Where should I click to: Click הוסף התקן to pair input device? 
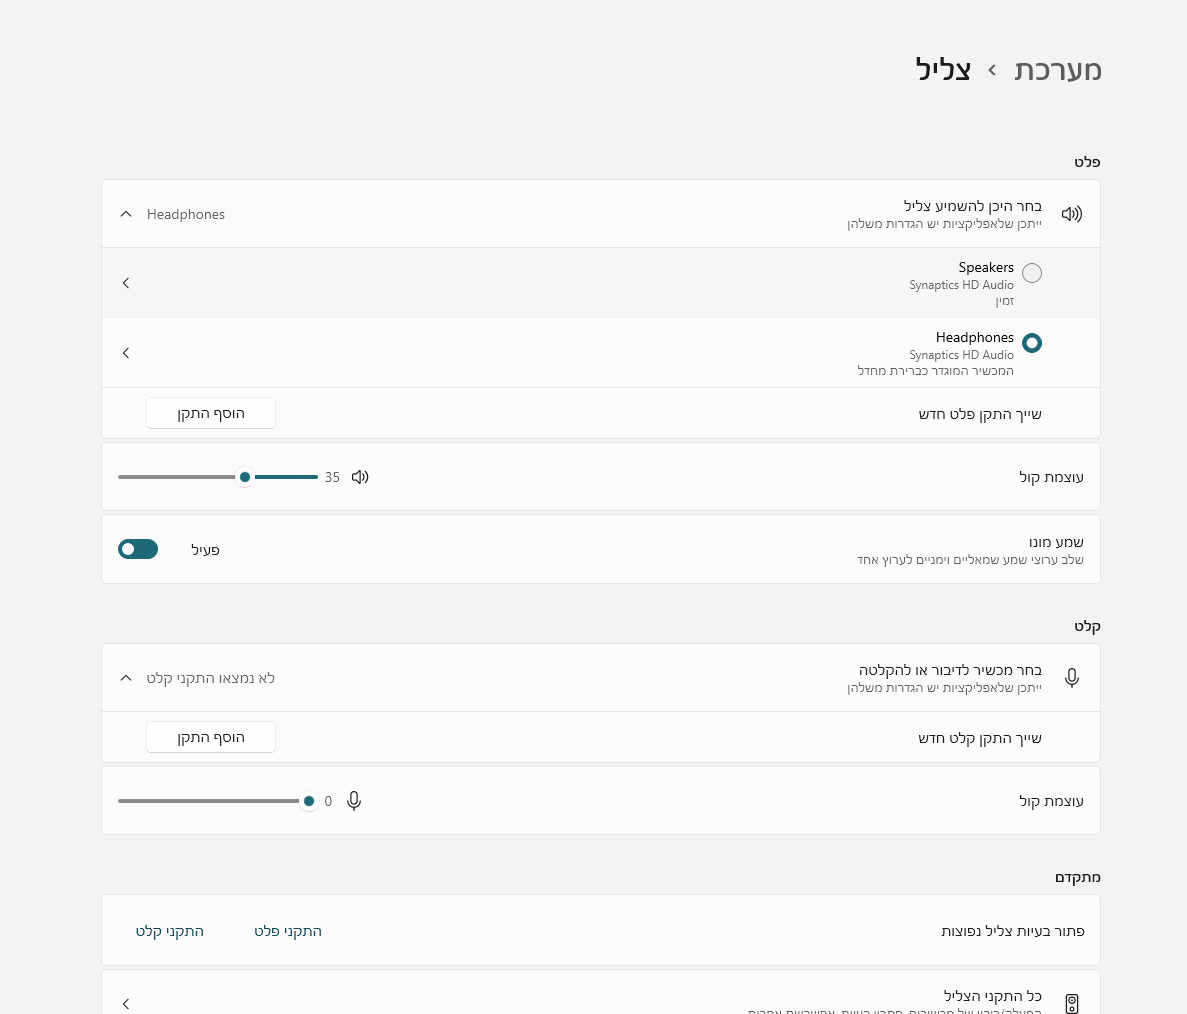(x=211, y=737)
